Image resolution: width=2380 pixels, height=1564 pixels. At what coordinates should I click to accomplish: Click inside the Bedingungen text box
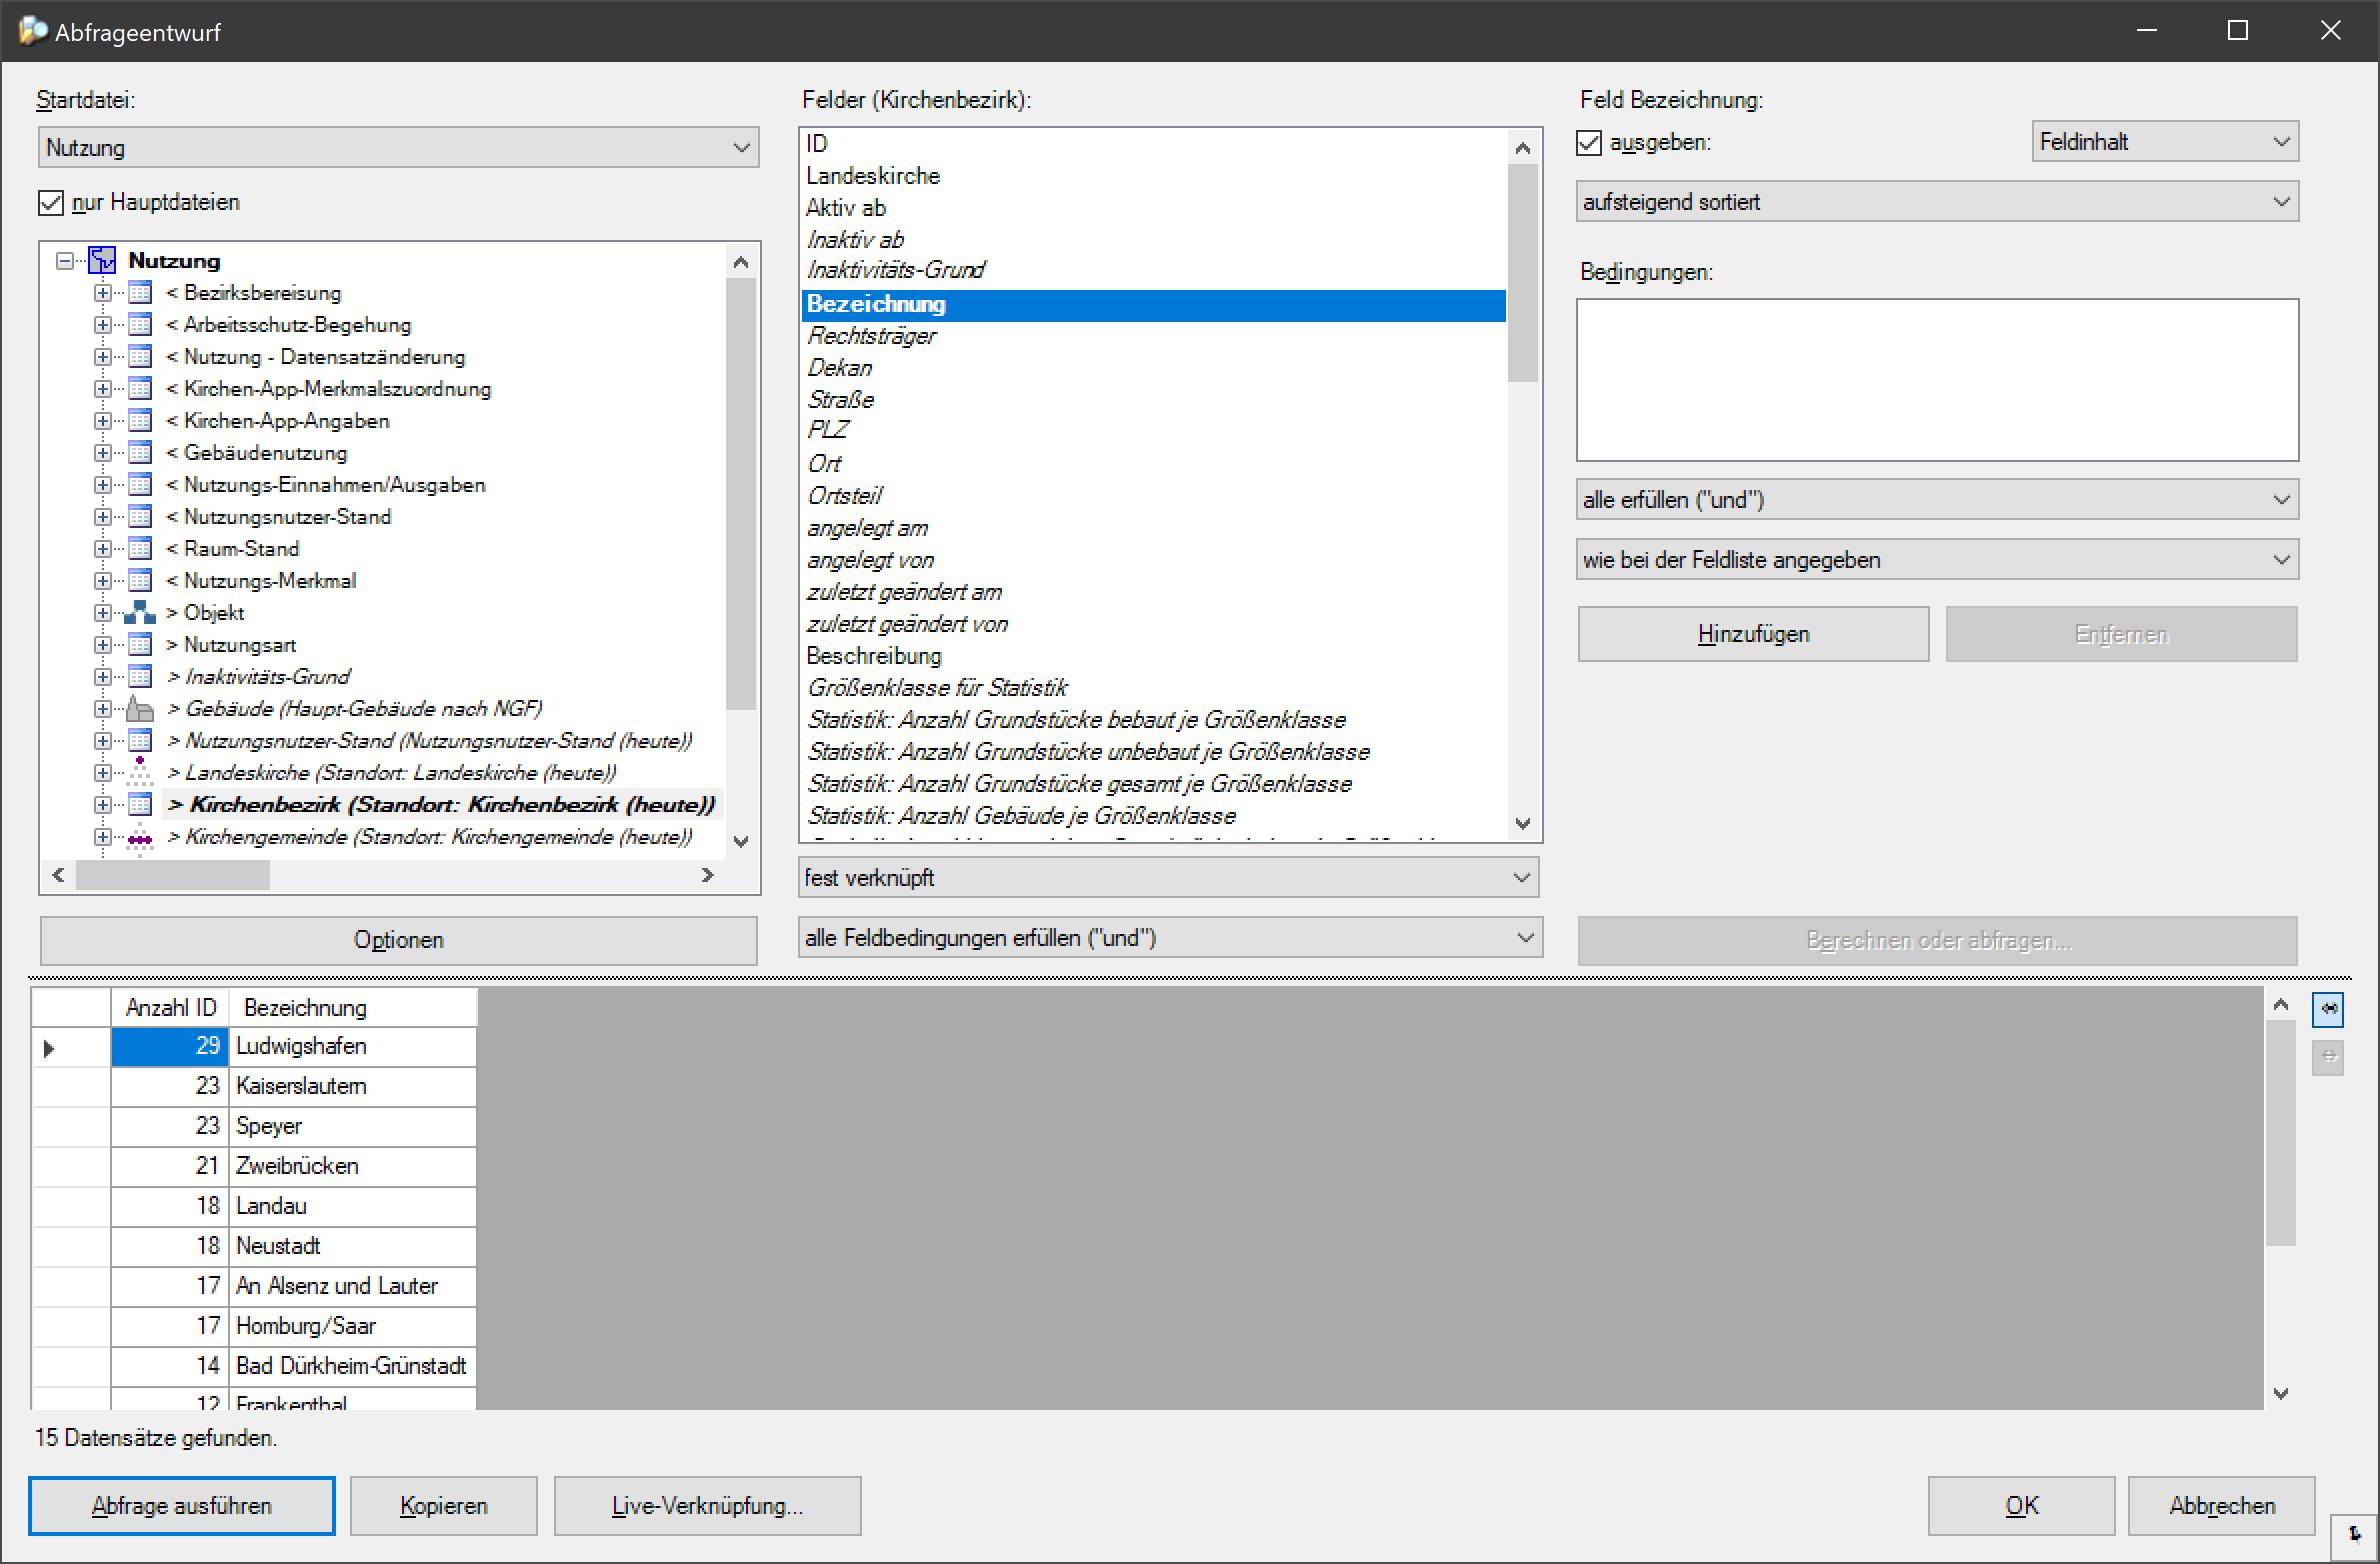click(1937, 380)
